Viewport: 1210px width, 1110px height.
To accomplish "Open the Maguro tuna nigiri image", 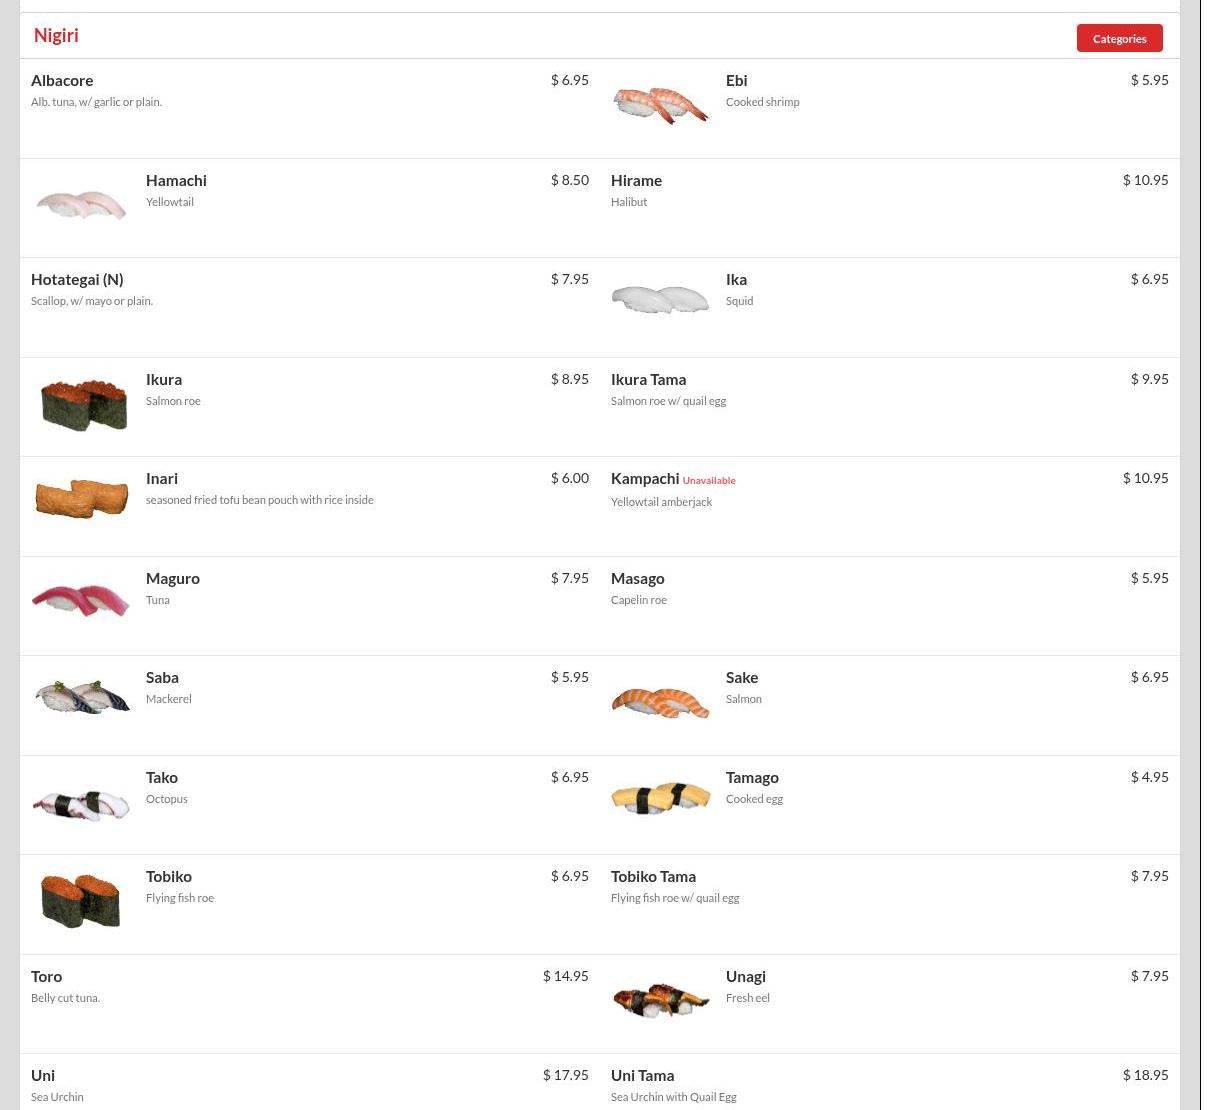I will (x=81, y=599).
